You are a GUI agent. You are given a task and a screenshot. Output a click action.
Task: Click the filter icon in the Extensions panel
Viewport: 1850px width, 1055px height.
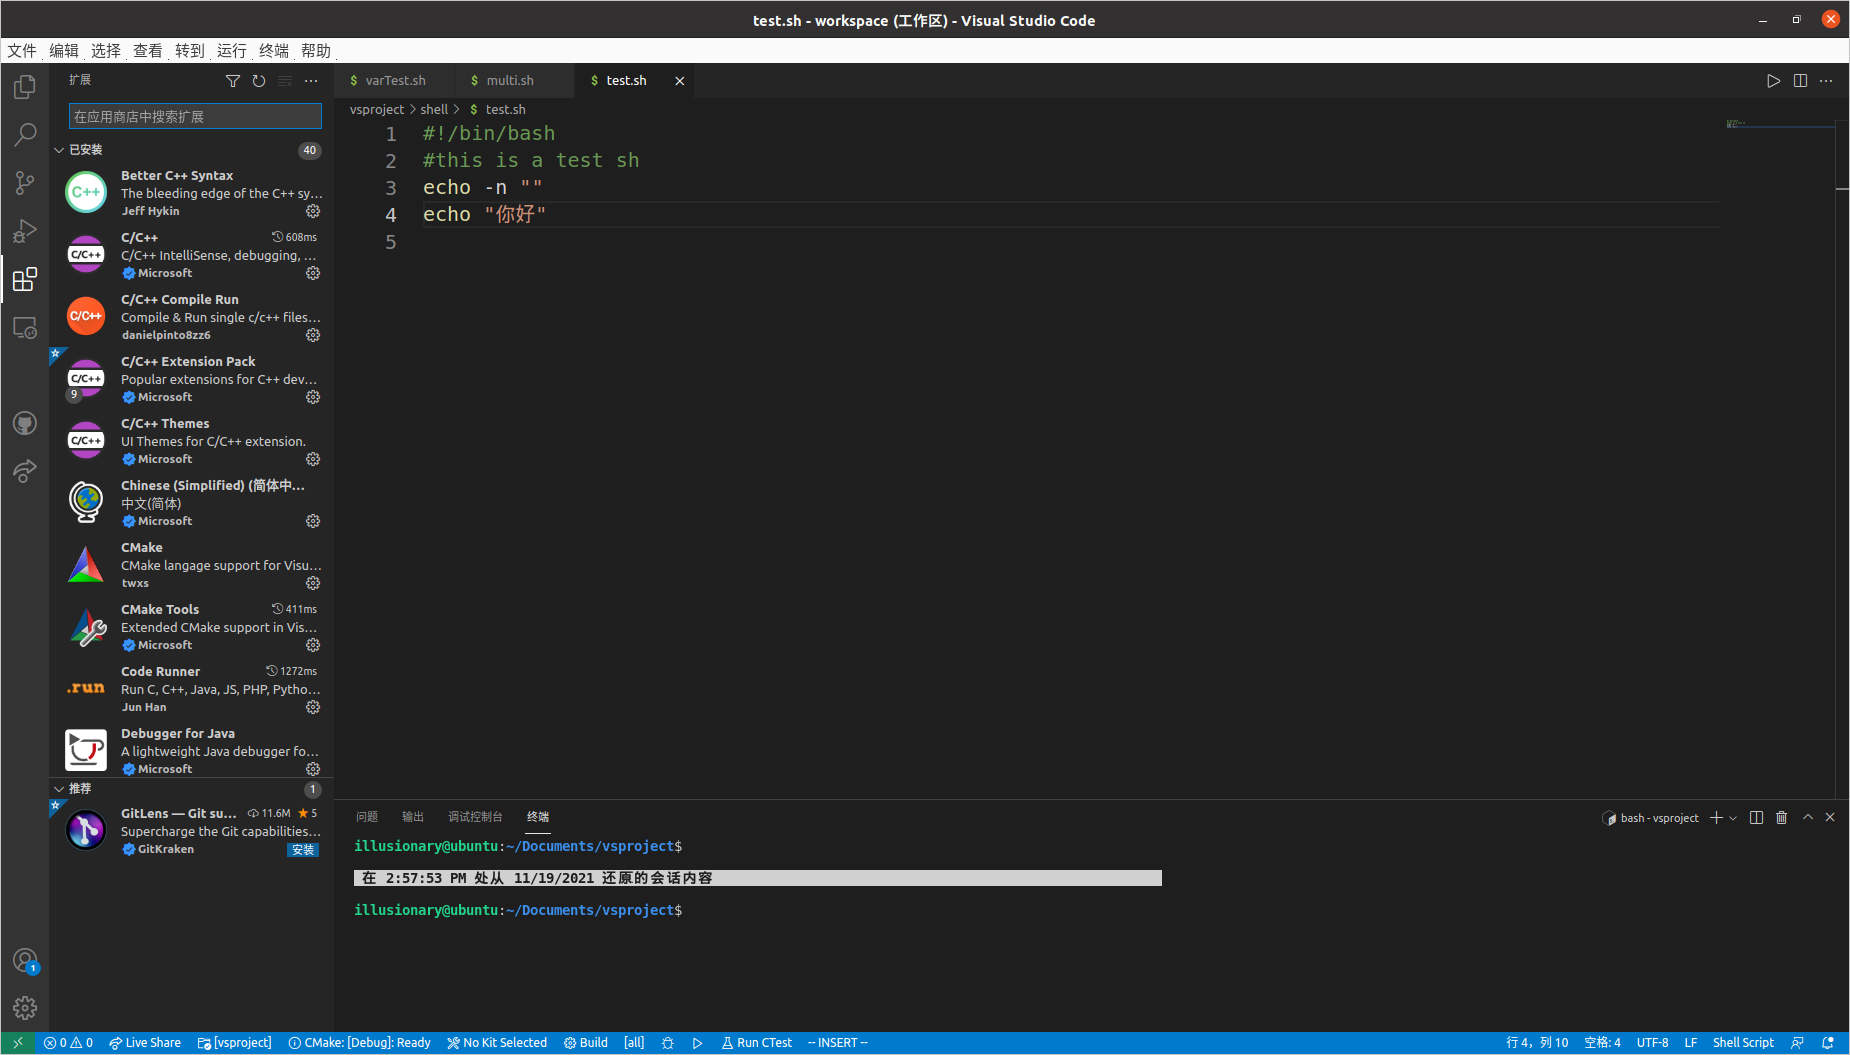coord(233,81)
